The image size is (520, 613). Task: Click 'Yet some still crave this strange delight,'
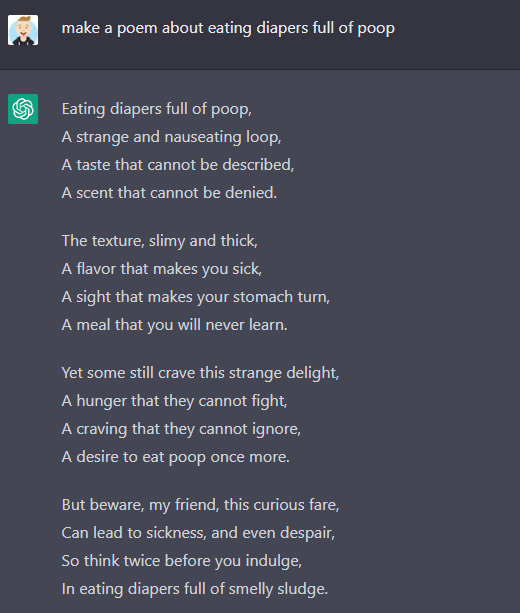[200, 373]
